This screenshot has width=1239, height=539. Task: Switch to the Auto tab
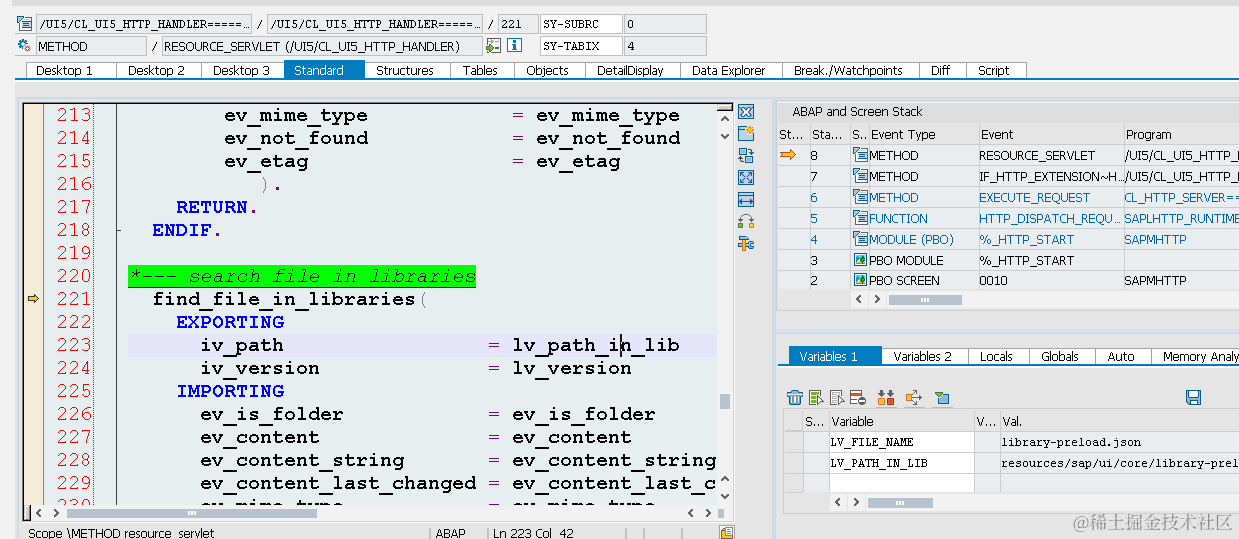[1121, 356]
